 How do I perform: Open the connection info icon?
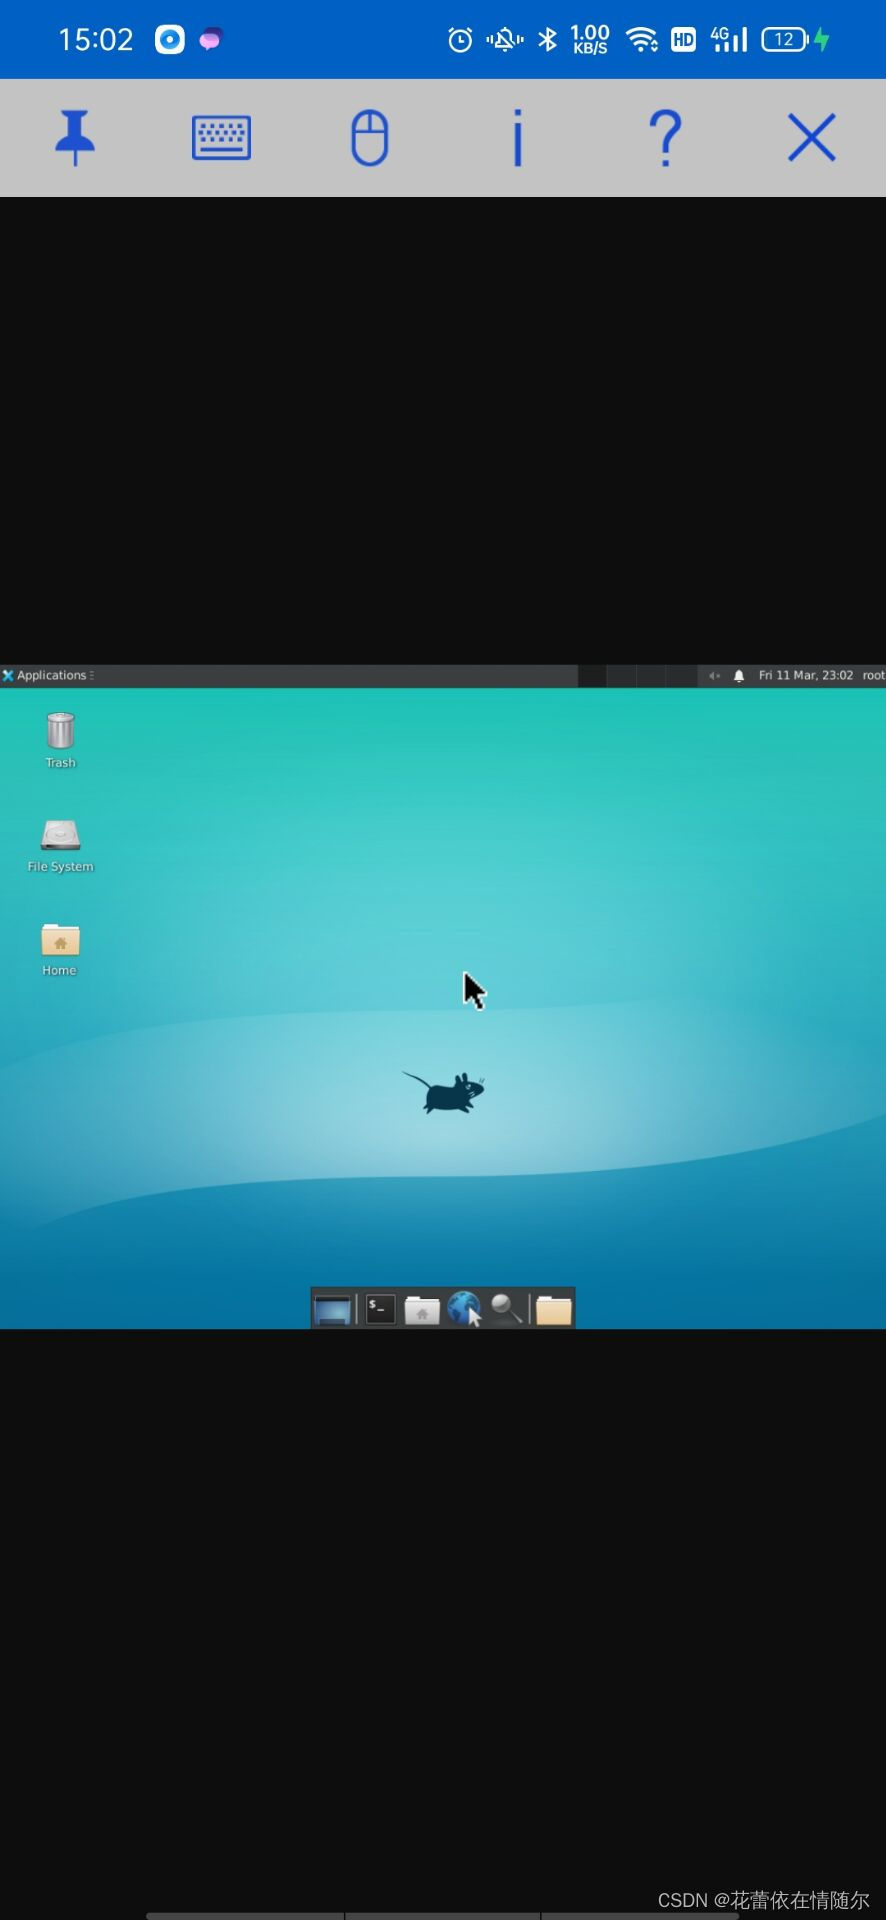click(x=517, y=138)
